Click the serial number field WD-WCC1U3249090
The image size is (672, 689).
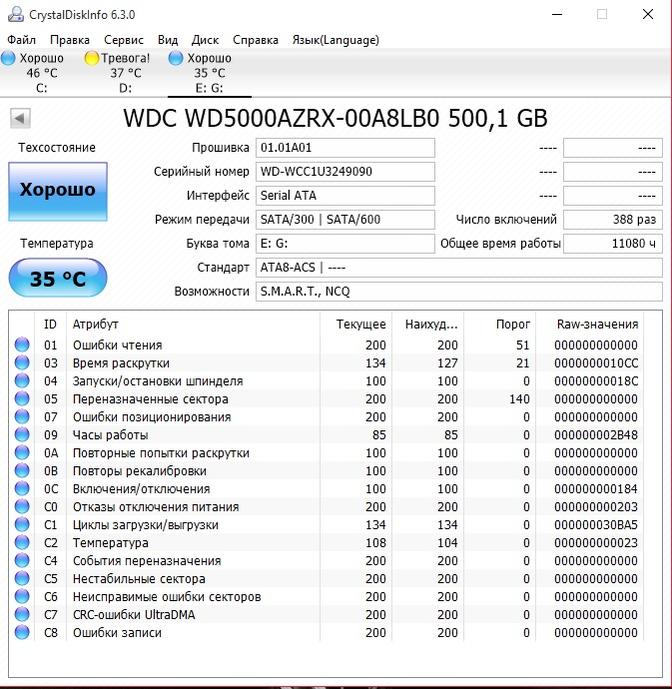(x=345, y=171)
